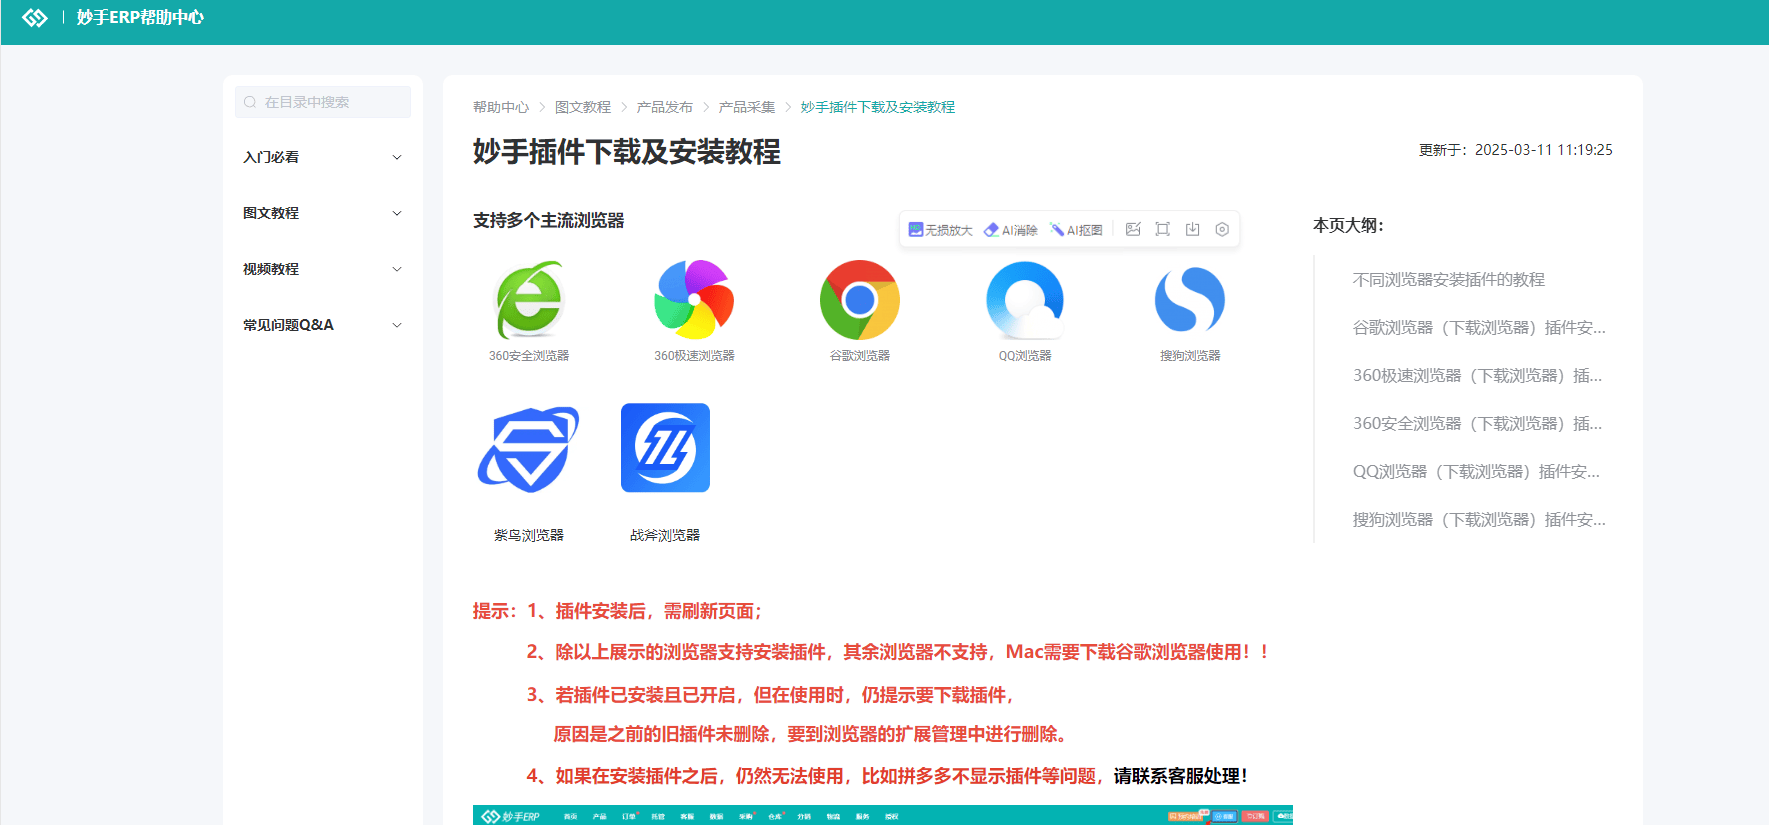
Task: Click the magnifier icon in the directory search box
Action: [250, 102]
